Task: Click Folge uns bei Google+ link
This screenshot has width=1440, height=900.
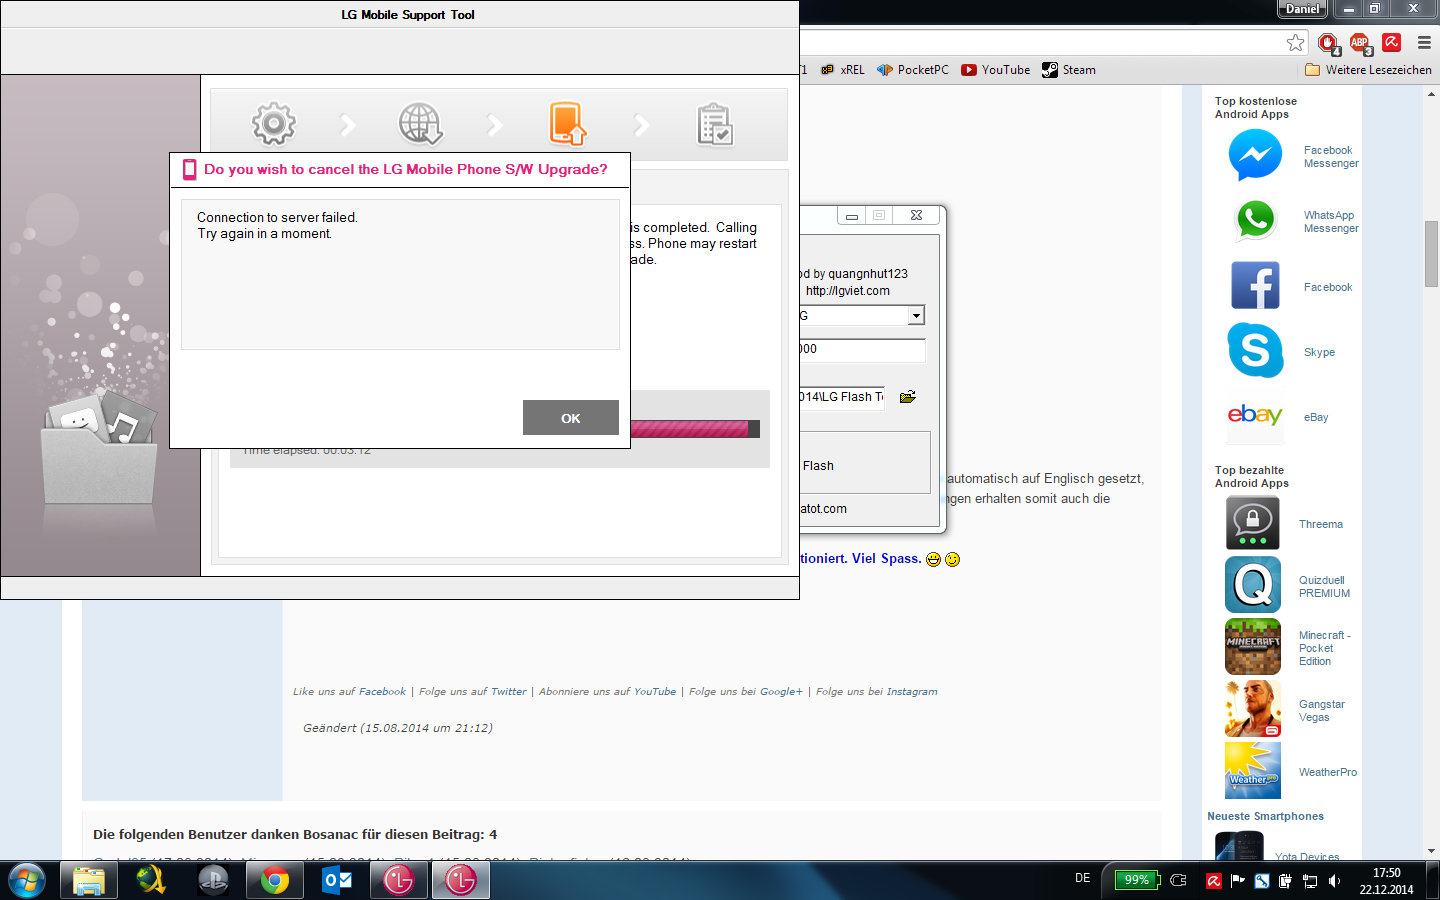Action: coord(745,691)
